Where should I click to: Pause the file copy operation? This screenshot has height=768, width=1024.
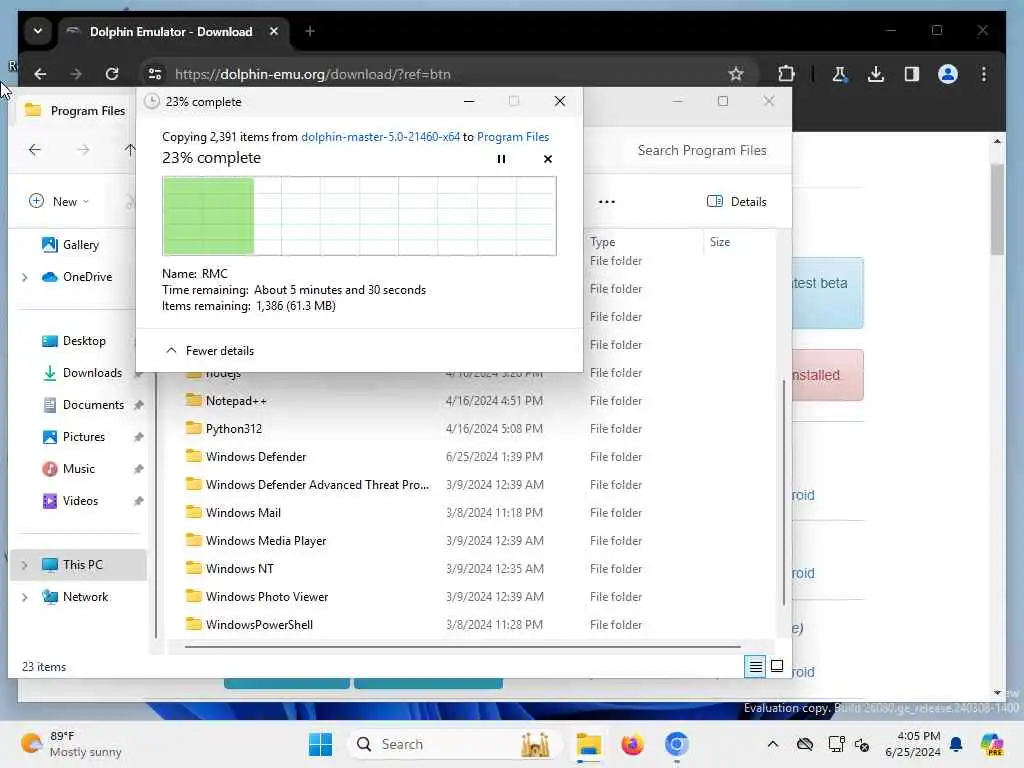coord(501,159)
